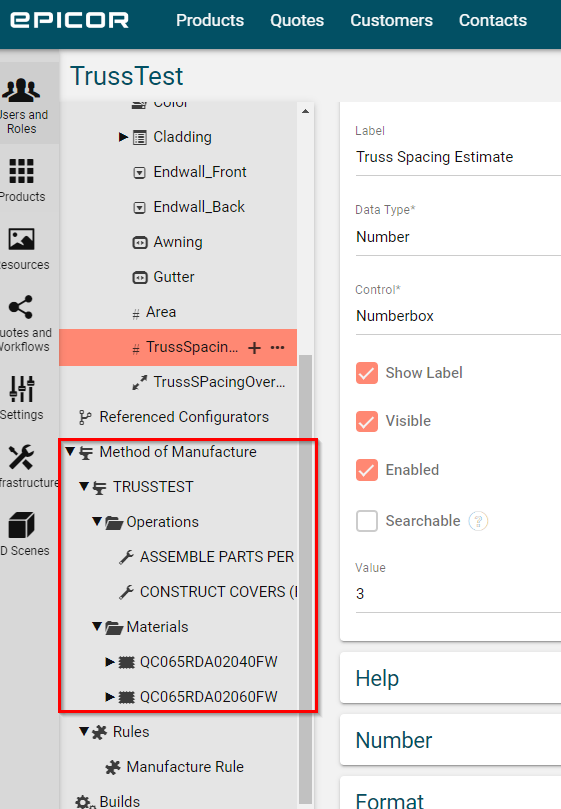This screenshot has width=561, height=809.
Task: Click the Endwall_Back dropdown field icon
Action: point(139,207)
